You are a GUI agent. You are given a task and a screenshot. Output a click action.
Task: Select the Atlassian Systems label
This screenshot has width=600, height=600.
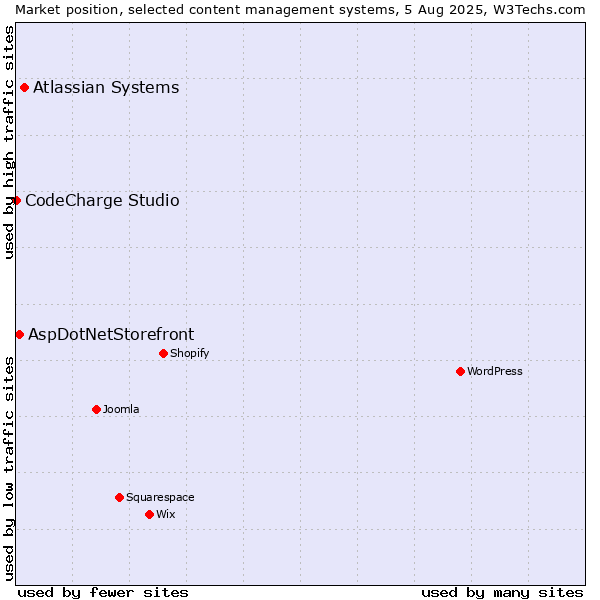point(106,88)
